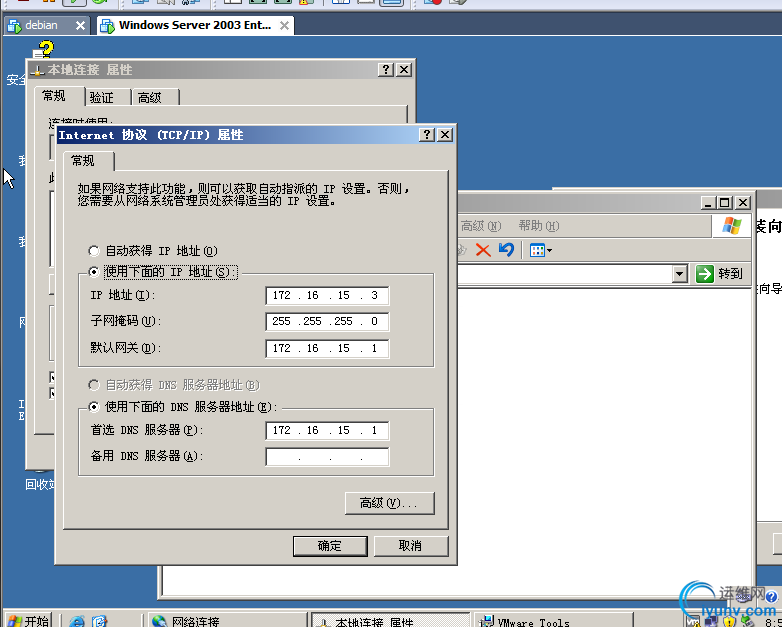Click second quick launch icon beside IE

tap(100, 622)
